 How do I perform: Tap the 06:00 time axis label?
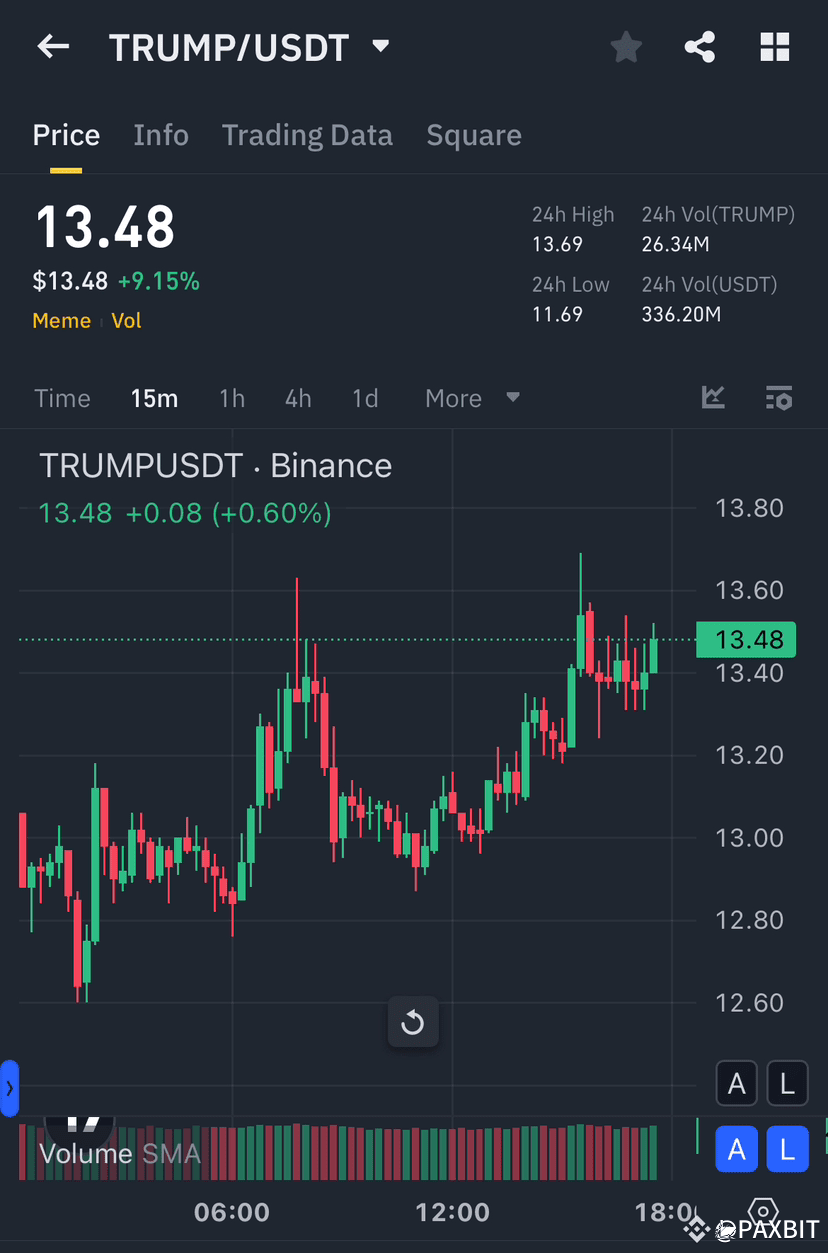click(x=232, y=1213)
